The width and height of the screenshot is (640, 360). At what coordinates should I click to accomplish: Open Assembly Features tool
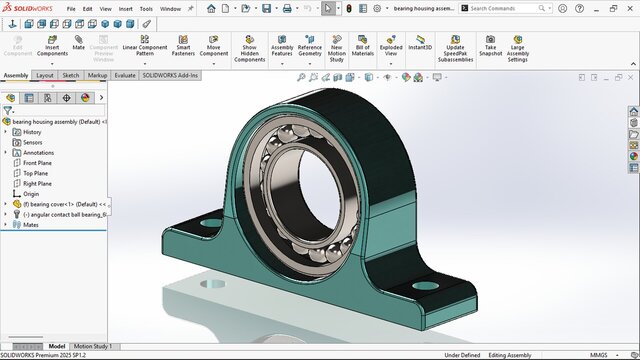pos(282,46)
